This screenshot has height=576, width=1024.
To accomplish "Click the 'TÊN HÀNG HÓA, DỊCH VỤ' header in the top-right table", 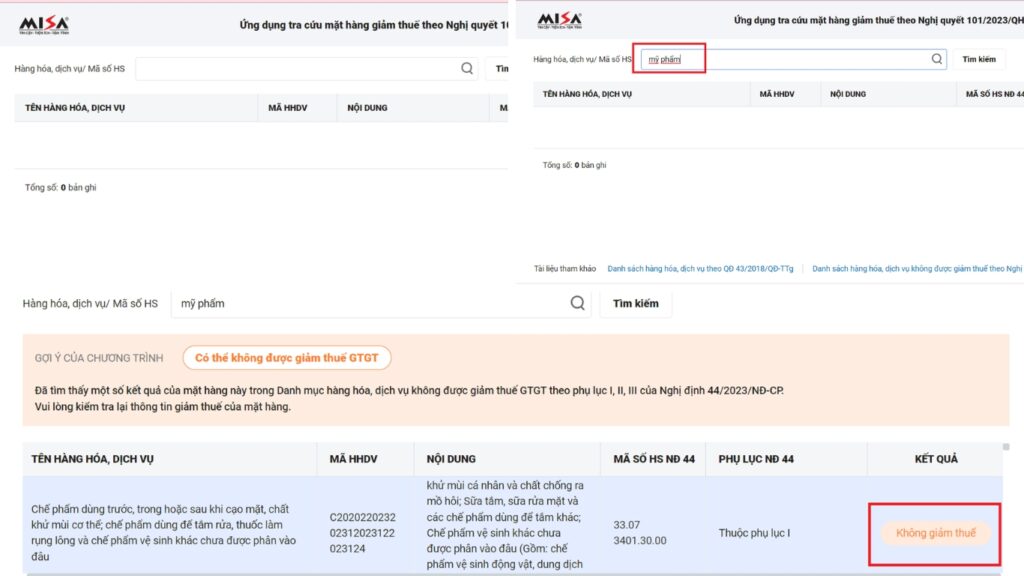I will click(x=587, y=94).
